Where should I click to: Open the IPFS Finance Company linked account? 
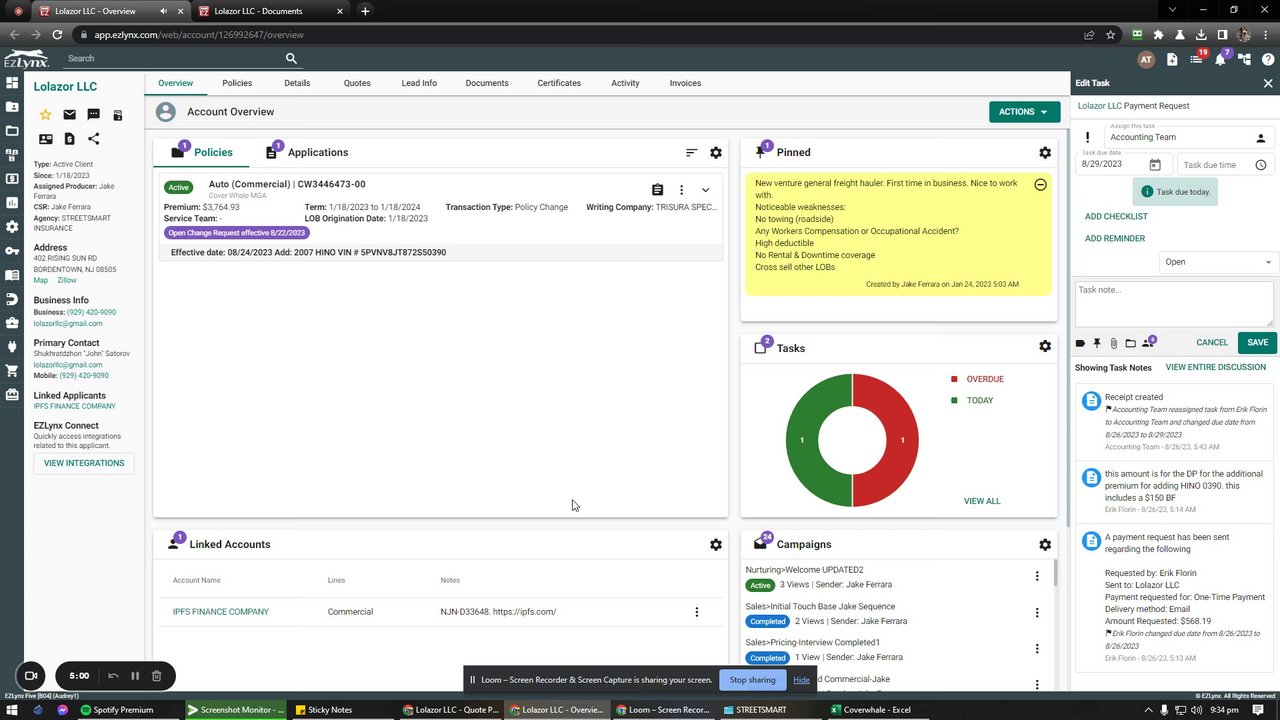point(221,612)
